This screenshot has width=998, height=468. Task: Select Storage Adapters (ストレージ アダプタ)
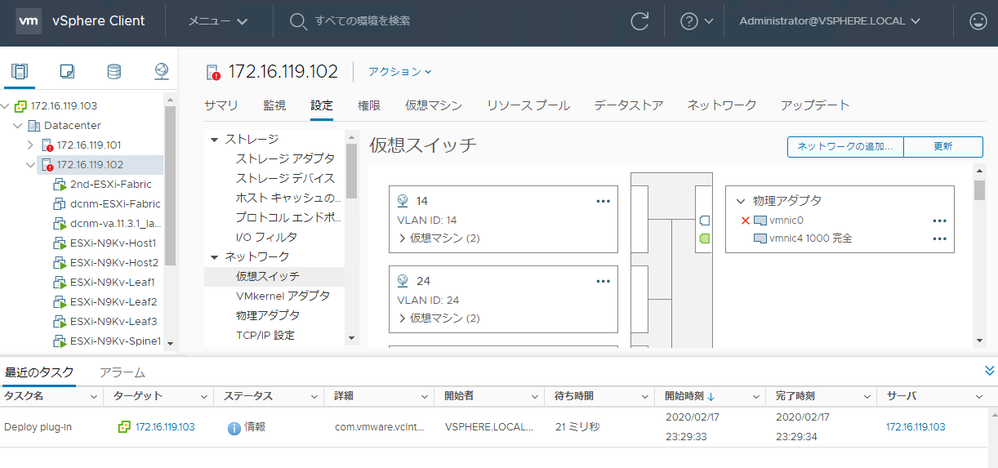(285, 159)
